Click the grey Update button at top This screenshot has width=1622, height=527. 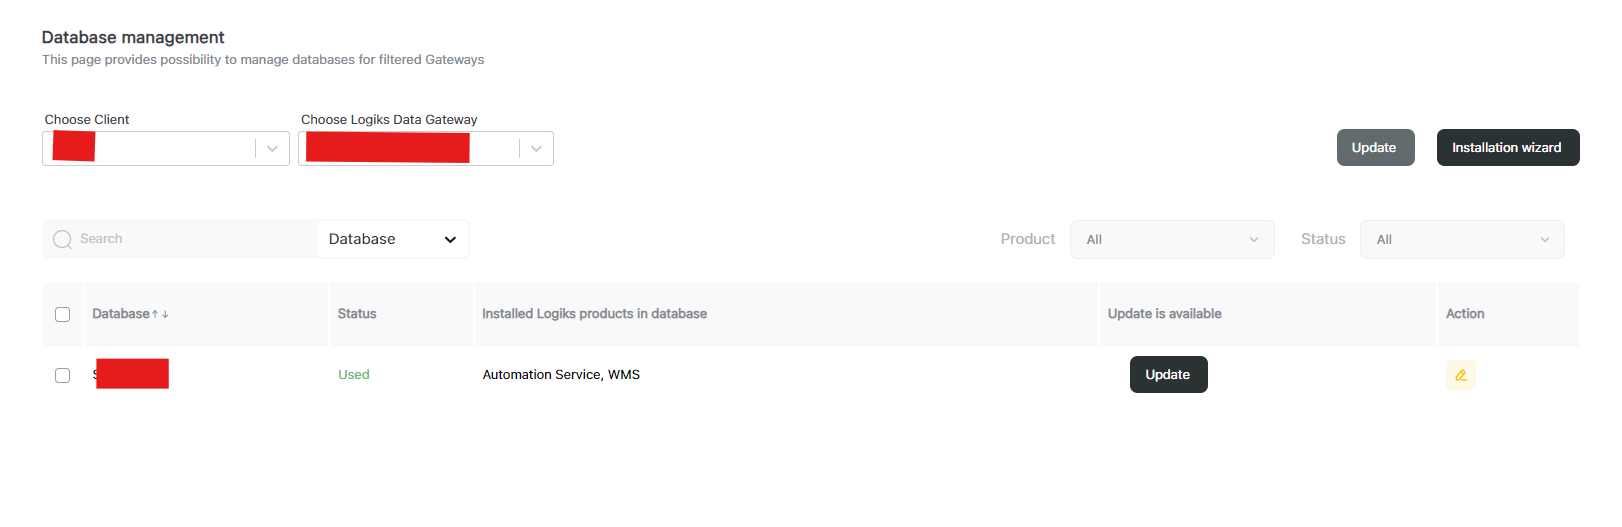[x=1375, y=148]
